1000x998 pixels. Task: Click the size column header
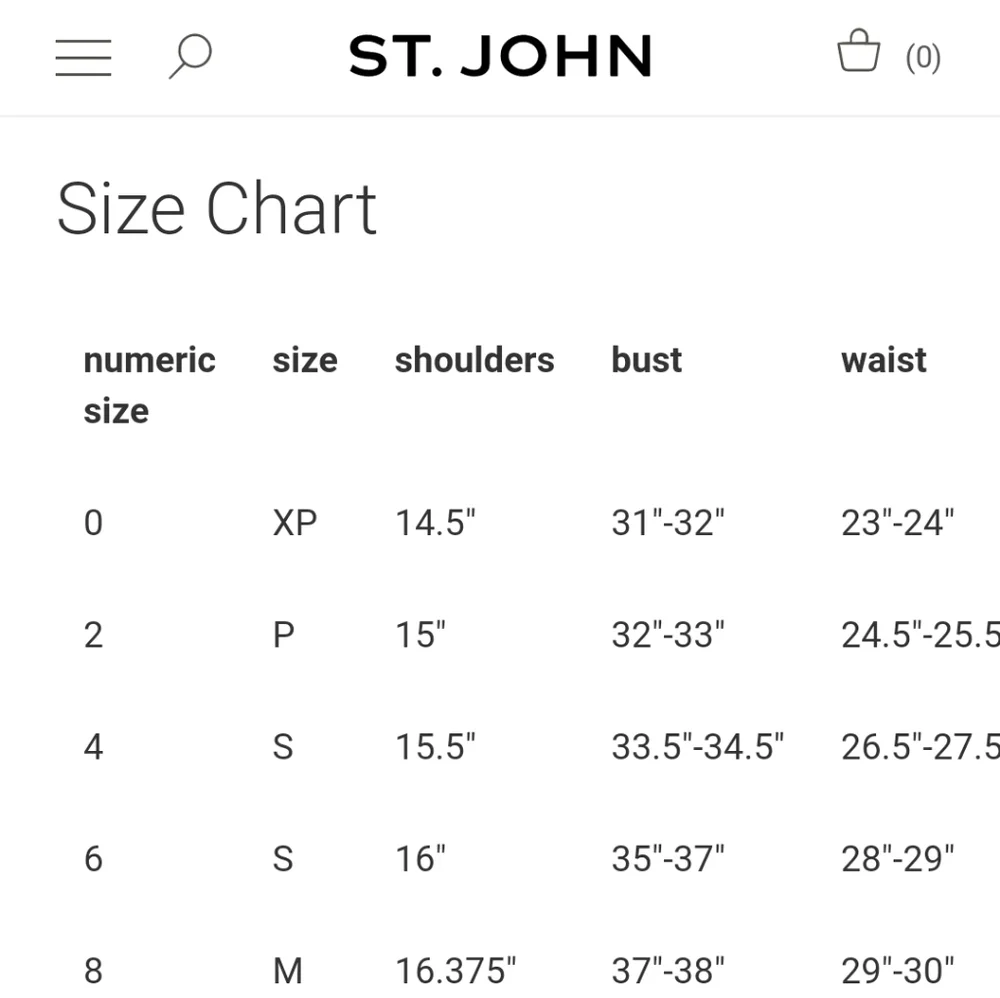pos(305,360)
